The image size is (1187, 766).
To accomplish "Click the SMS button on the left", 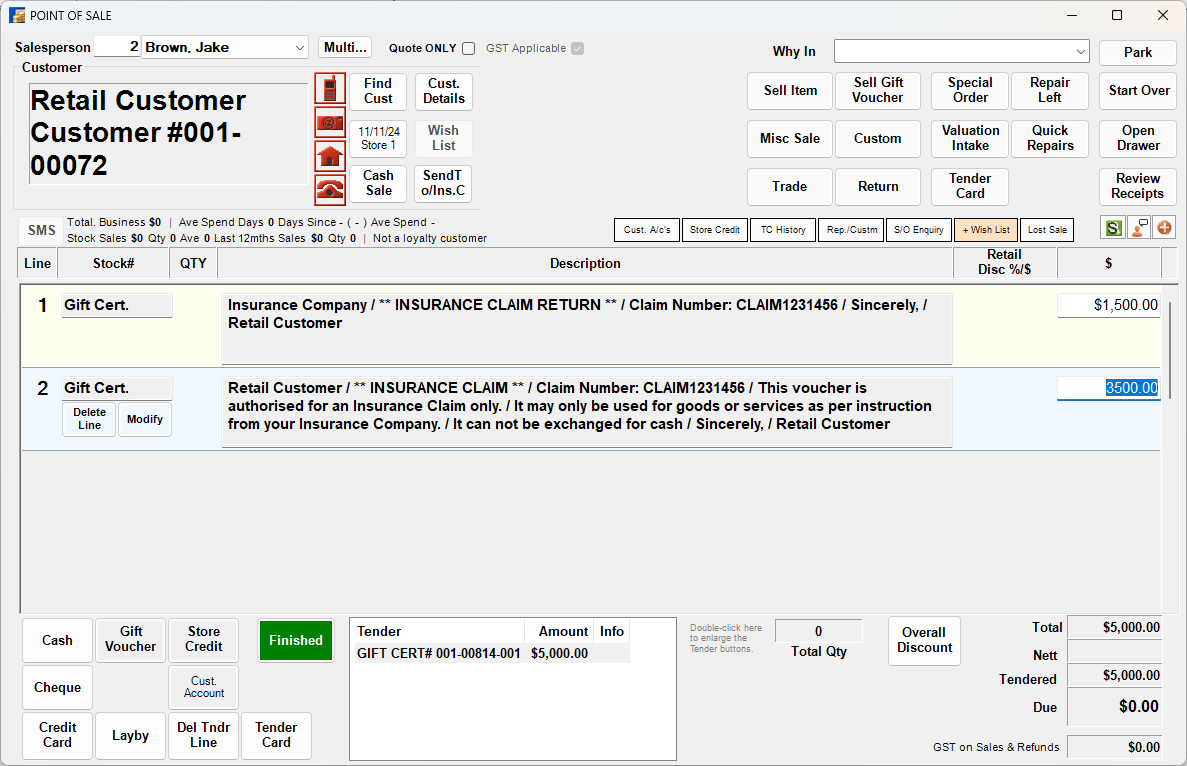I will click(x=39, y=229).
